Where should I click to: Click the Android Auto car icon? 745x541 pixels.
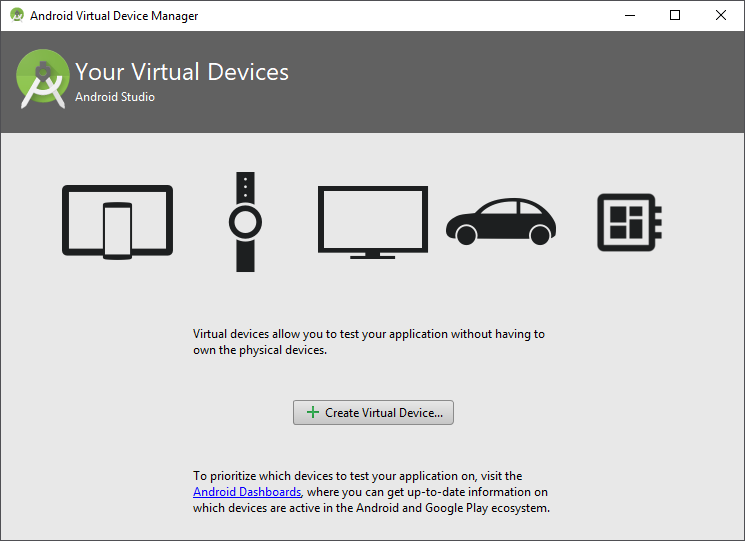501,221
